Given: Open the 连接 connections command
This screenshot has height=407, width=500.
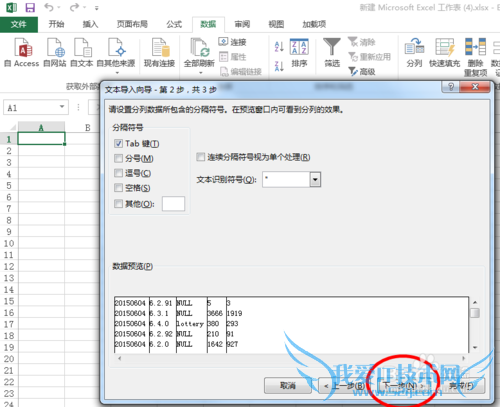Looking at the screenshot, I should click(x=233, y=42).
